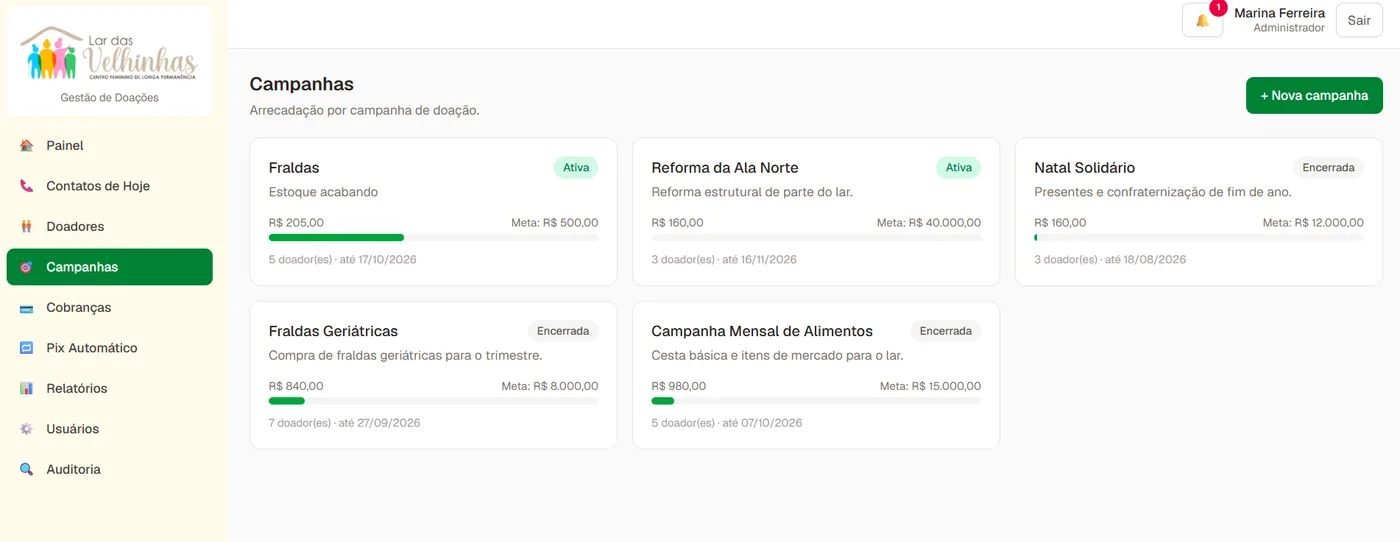Go to Painel menu item
The height and width of the screenshot is (542, 1400).
coord(109,146)
